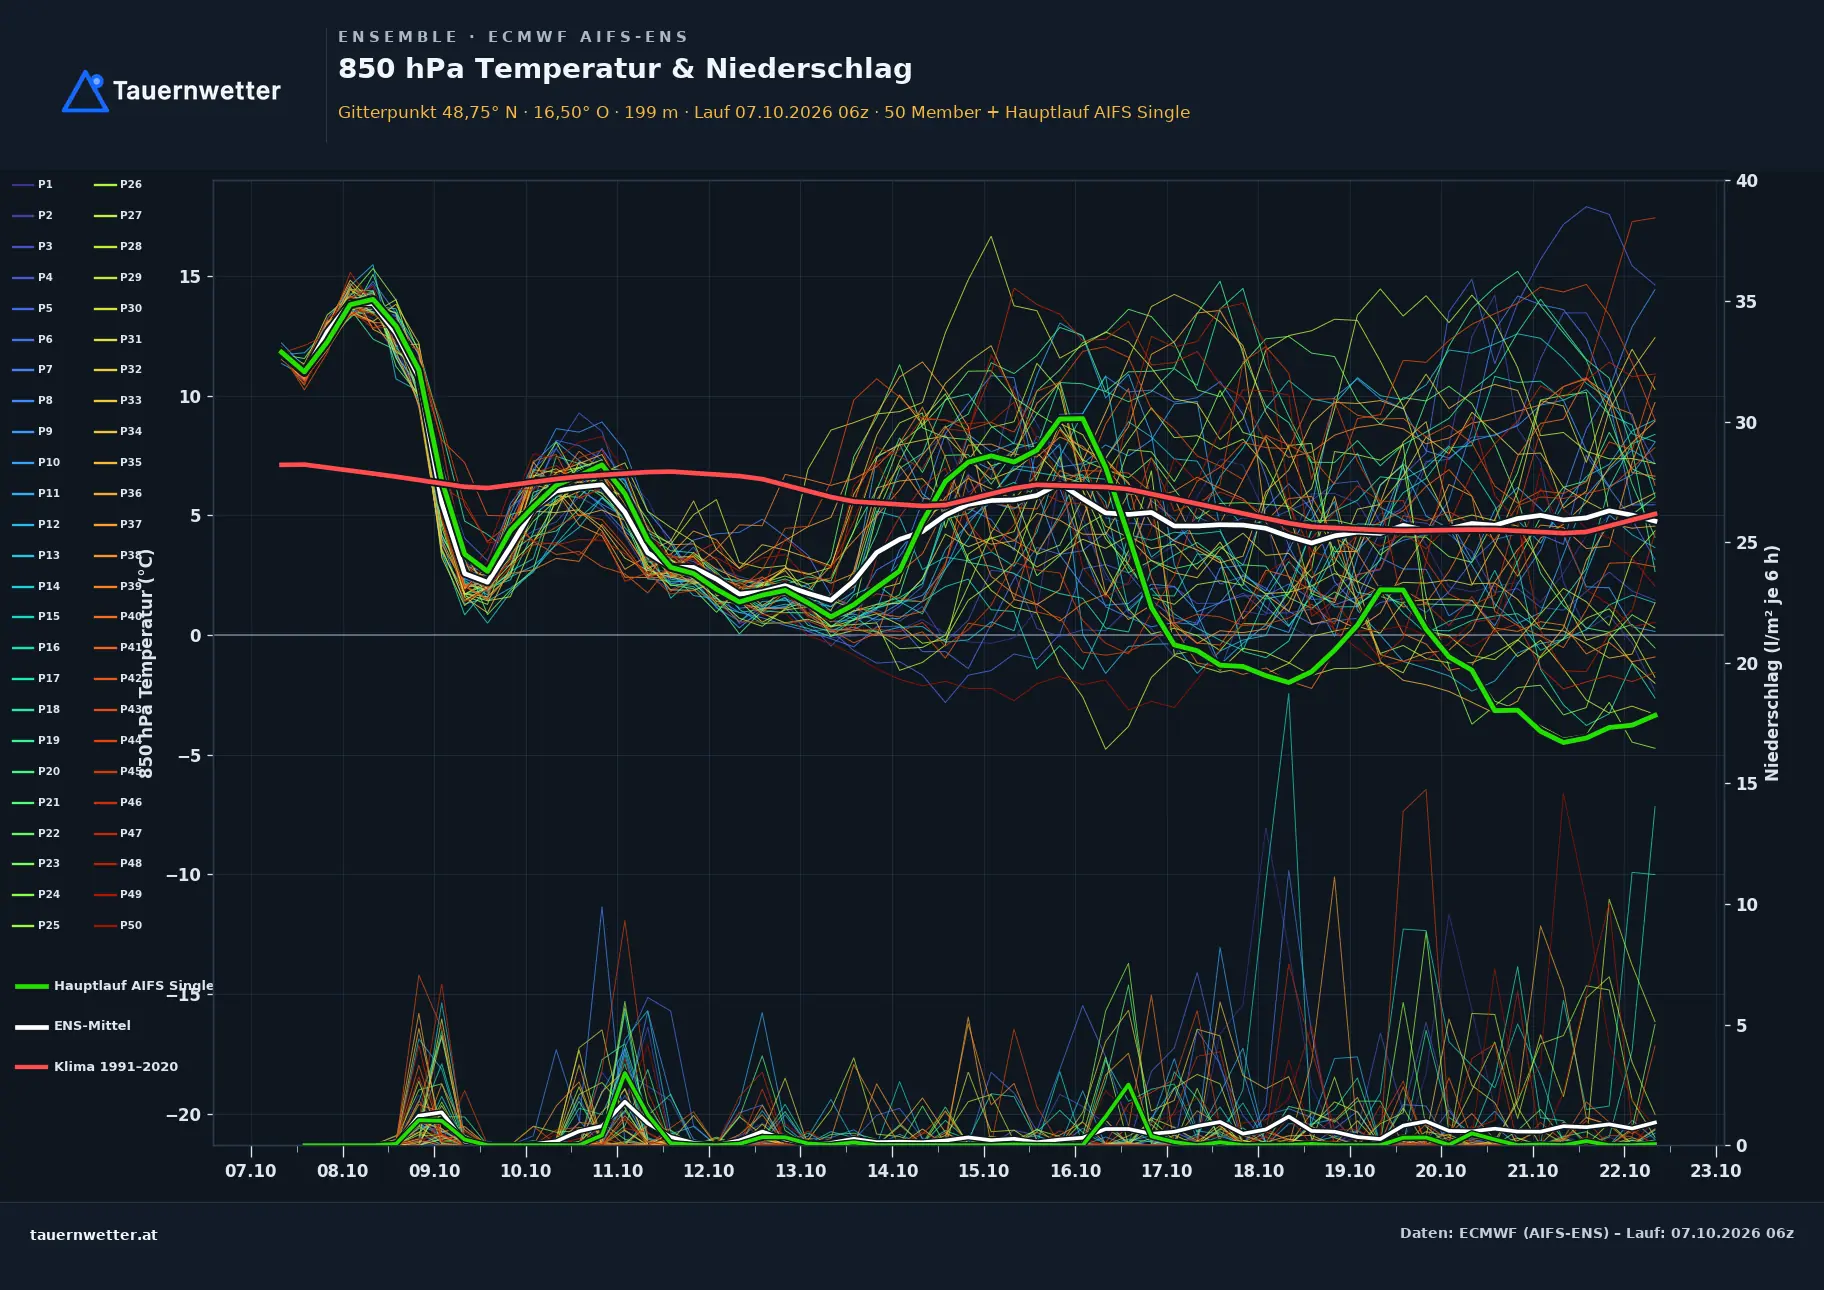Click the 'ENSEMBLE · ECMWF AIFS-ENS' header line
The width and height of the screenshot is (1824, 1290).
pyautogui.click(x=513, y=37)
